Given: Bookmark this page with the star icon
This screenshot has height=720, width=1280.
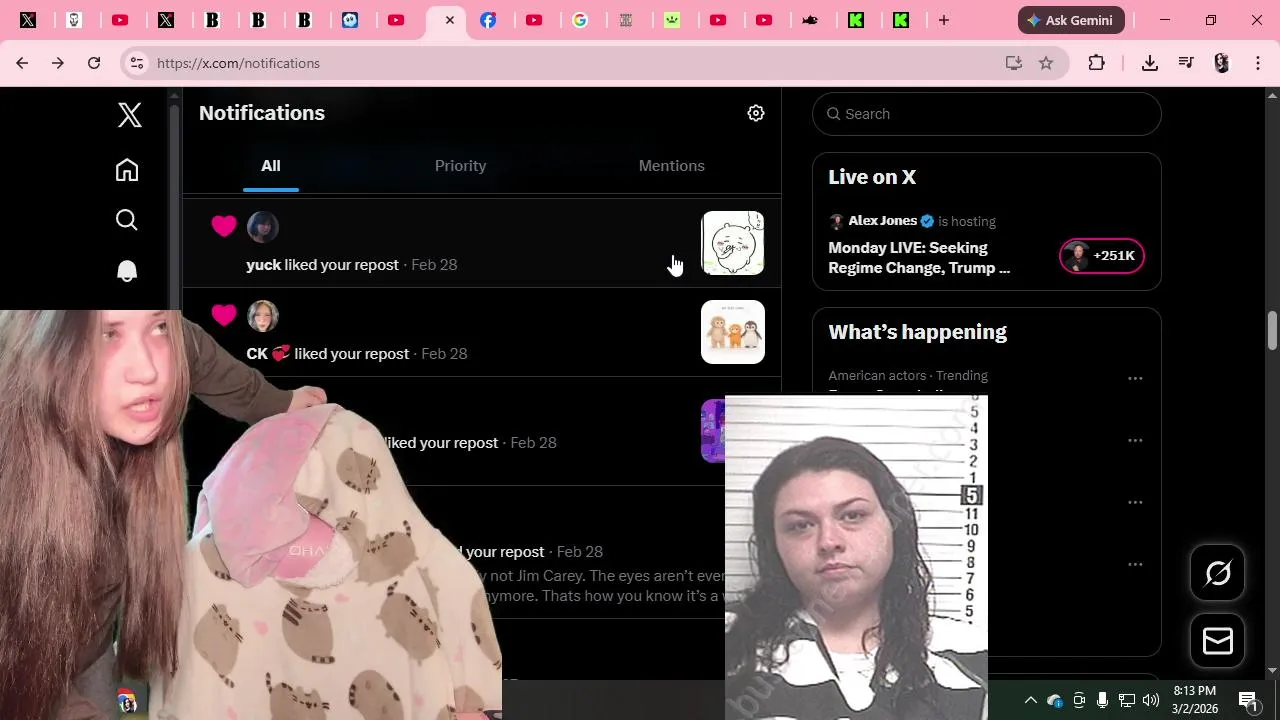Looking at the screenshot, I should pyautogui.click(x=1046, y=63).
